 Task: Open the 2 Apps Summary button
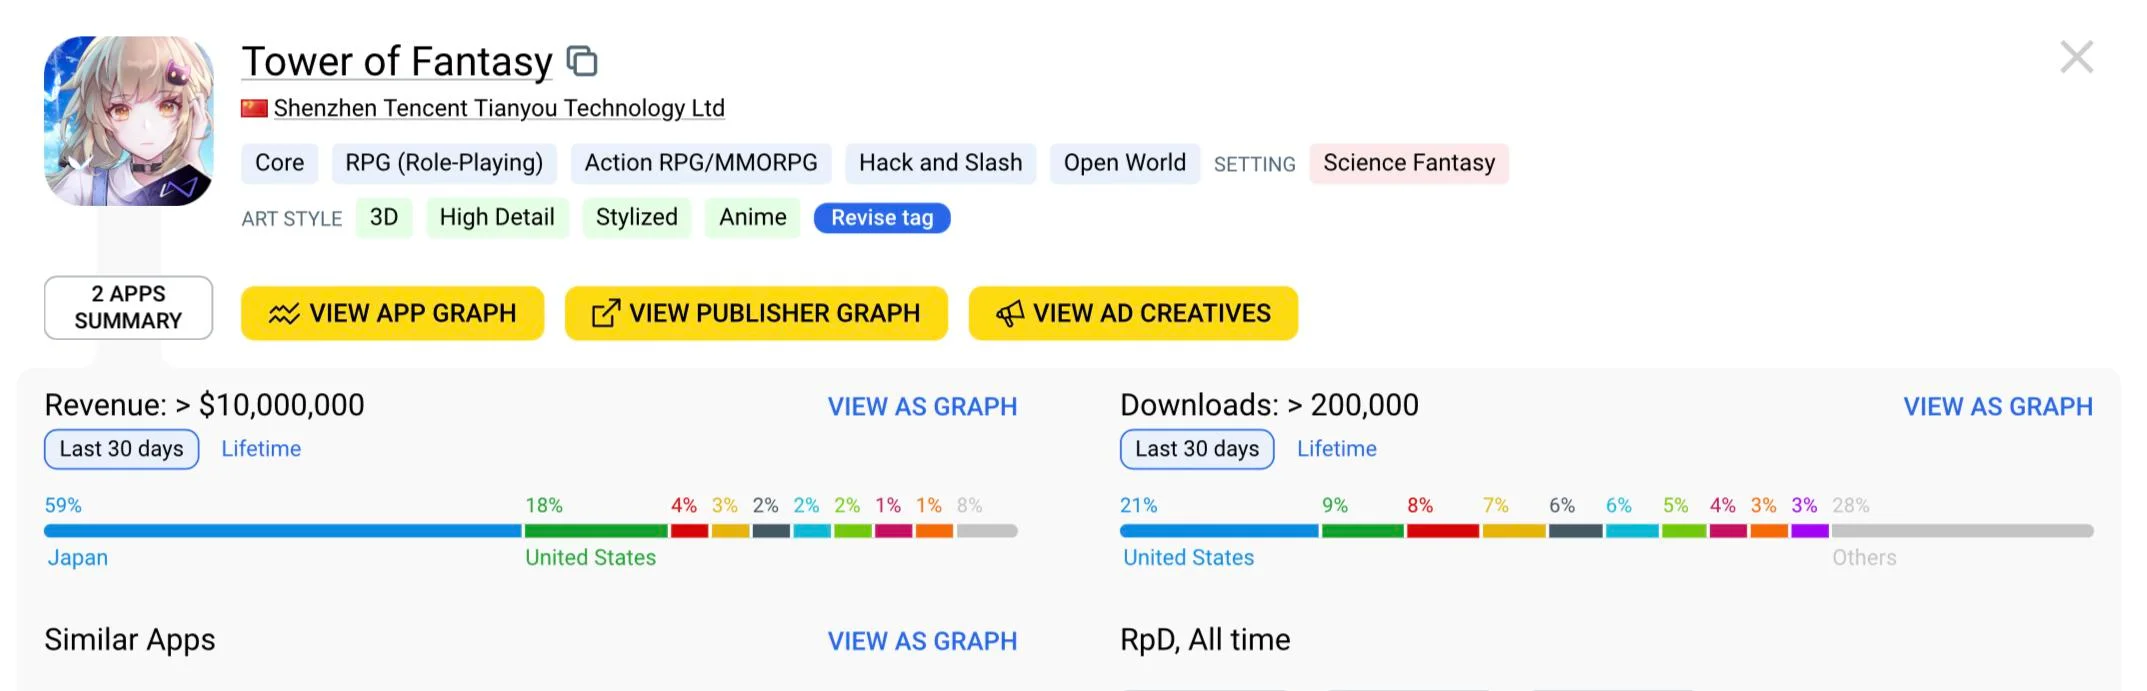(x=129, y=308)
